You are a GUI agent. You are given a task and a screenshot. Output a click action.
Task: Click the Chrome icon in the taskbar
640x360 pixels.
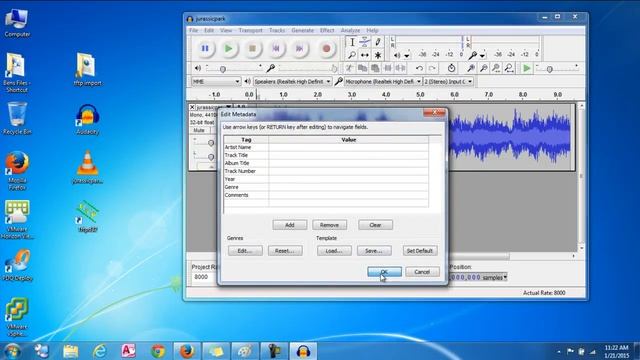click(158, 351)
